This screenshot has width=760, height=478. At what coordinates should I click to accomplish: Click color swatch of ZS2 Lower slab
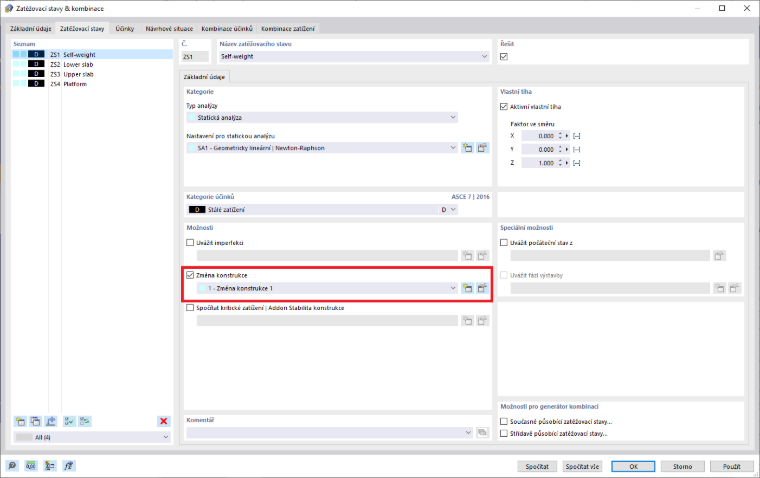point(36,64)
